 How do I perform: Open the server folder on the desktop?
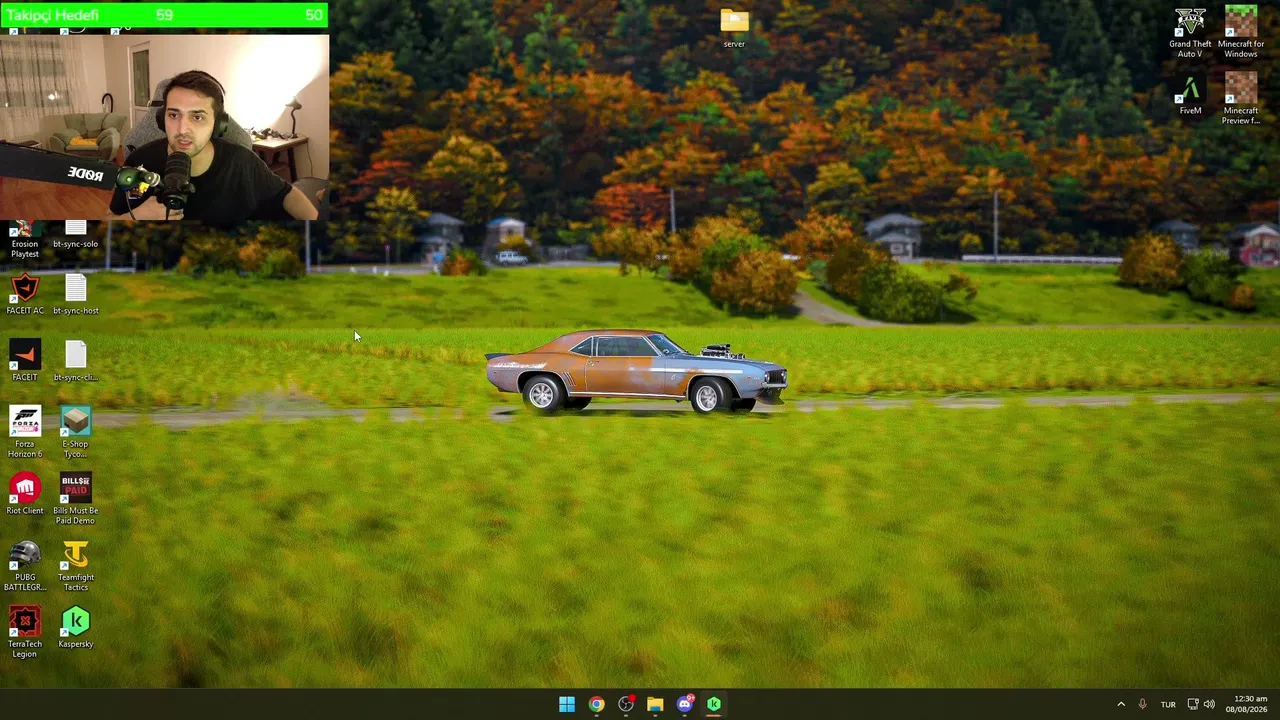pos(734,28)
